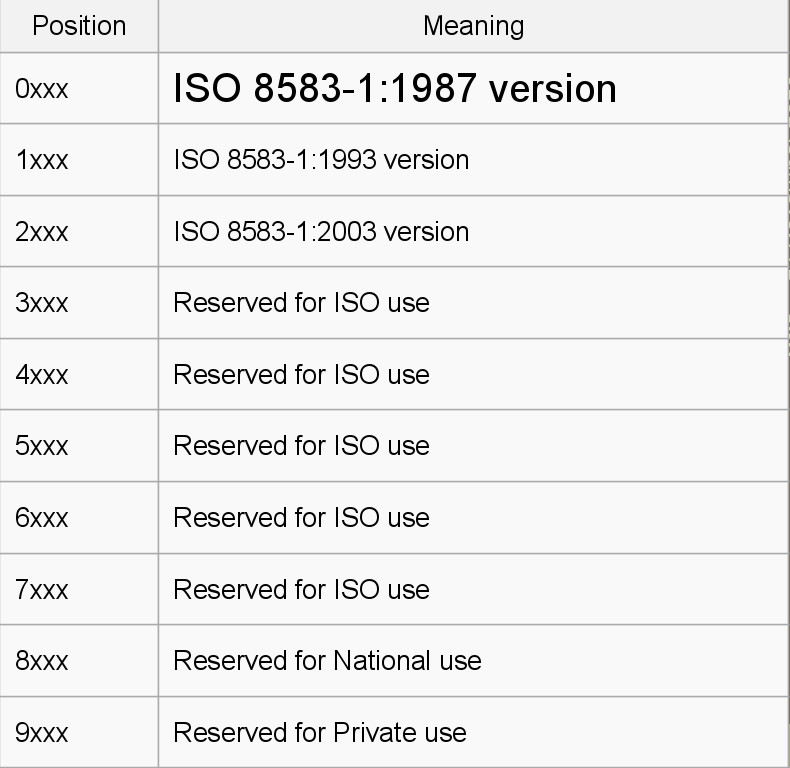The width and height of the screenshot is (790, 768).
Task: Select the 8xxx position cell
Action: [x=79, y=661]
